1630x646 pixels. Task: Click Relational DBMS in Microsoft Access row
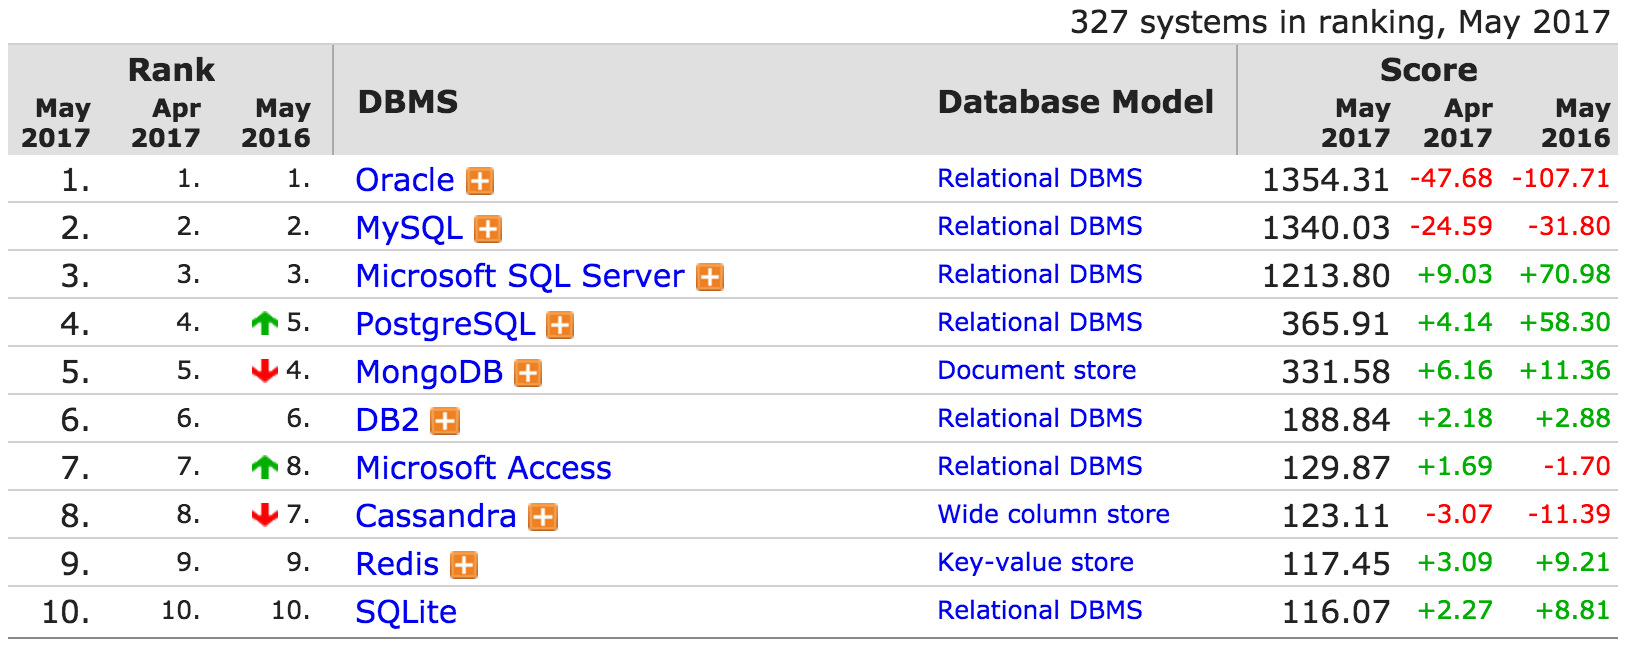tap(1040, 466)
